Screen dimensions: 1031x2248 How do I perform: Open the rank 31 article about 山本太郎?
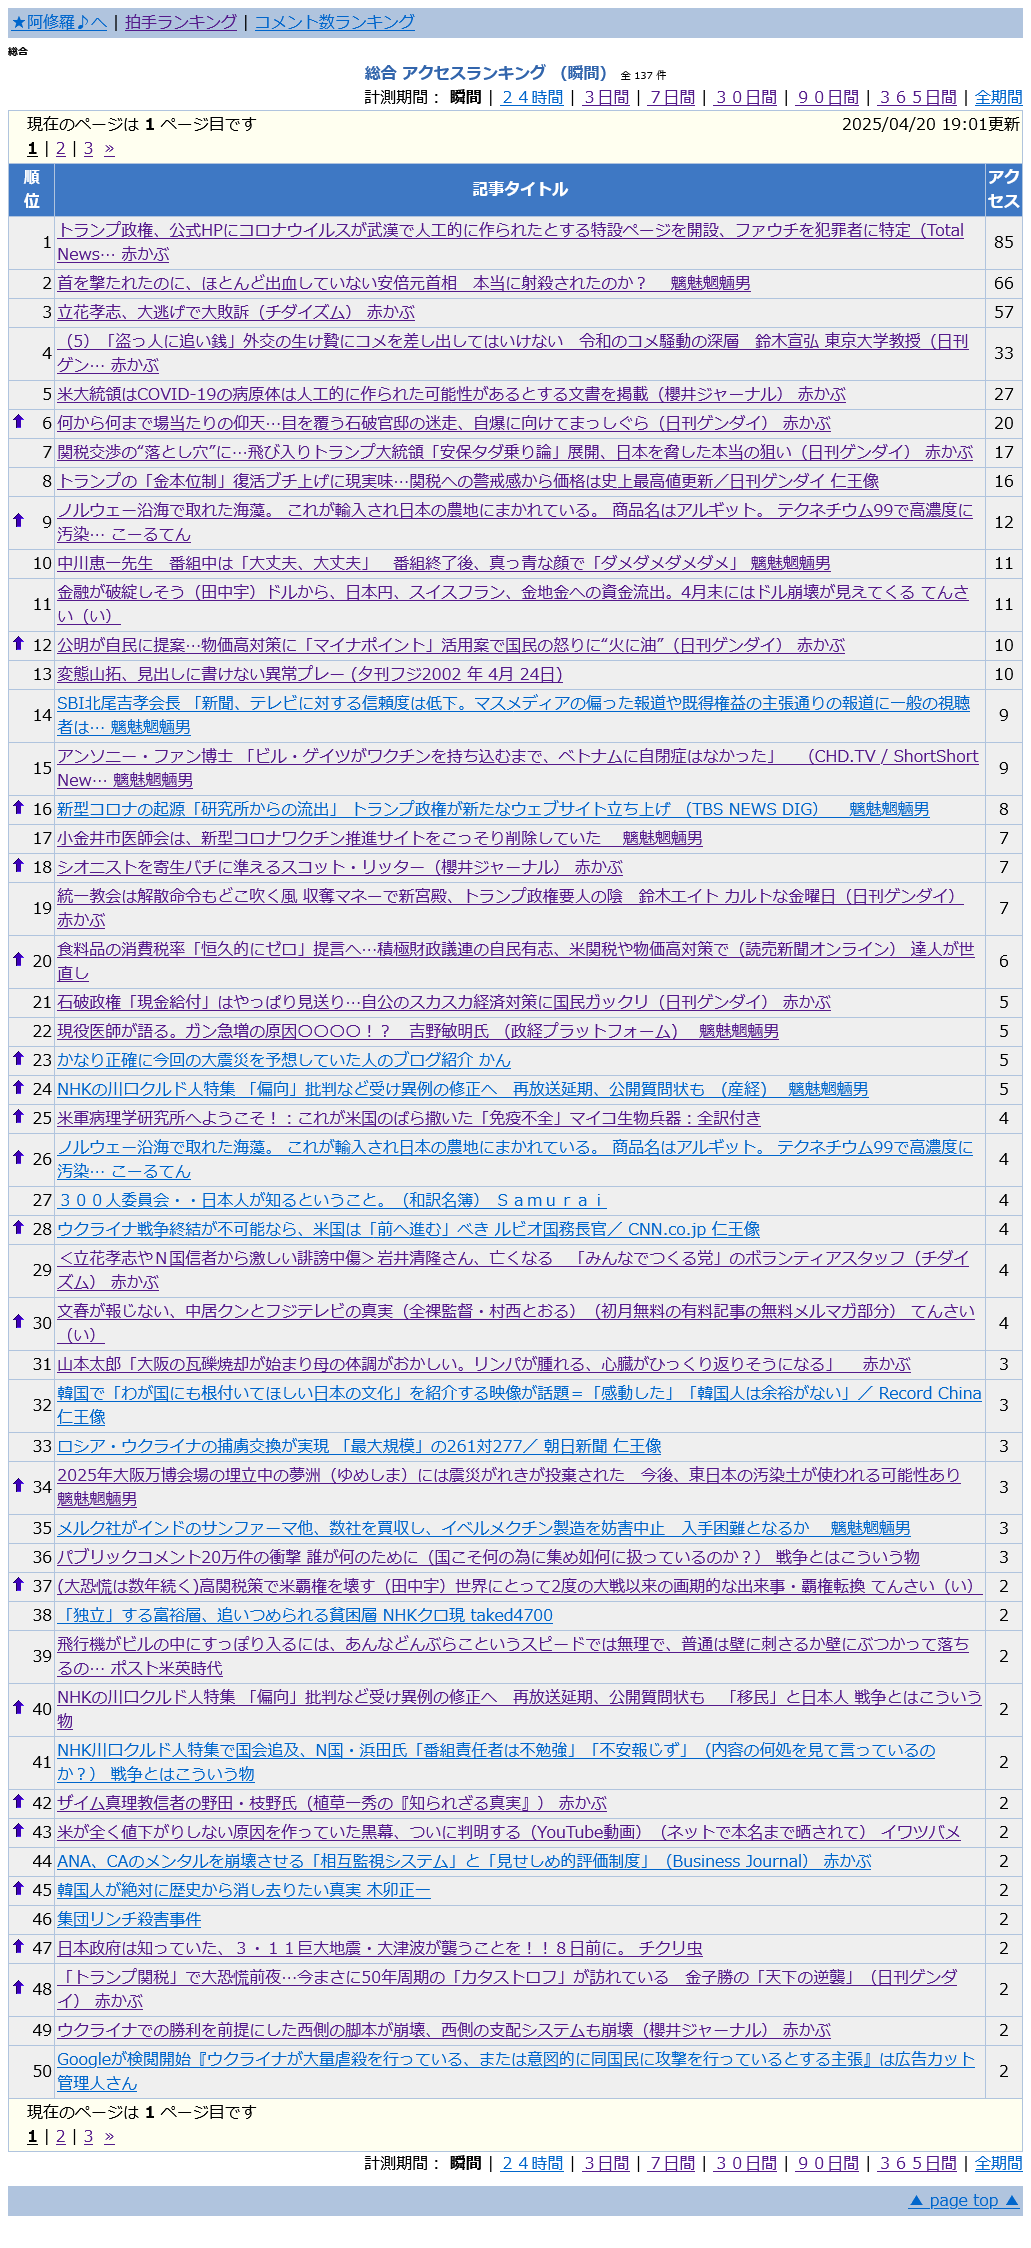tap(484, 1364)
